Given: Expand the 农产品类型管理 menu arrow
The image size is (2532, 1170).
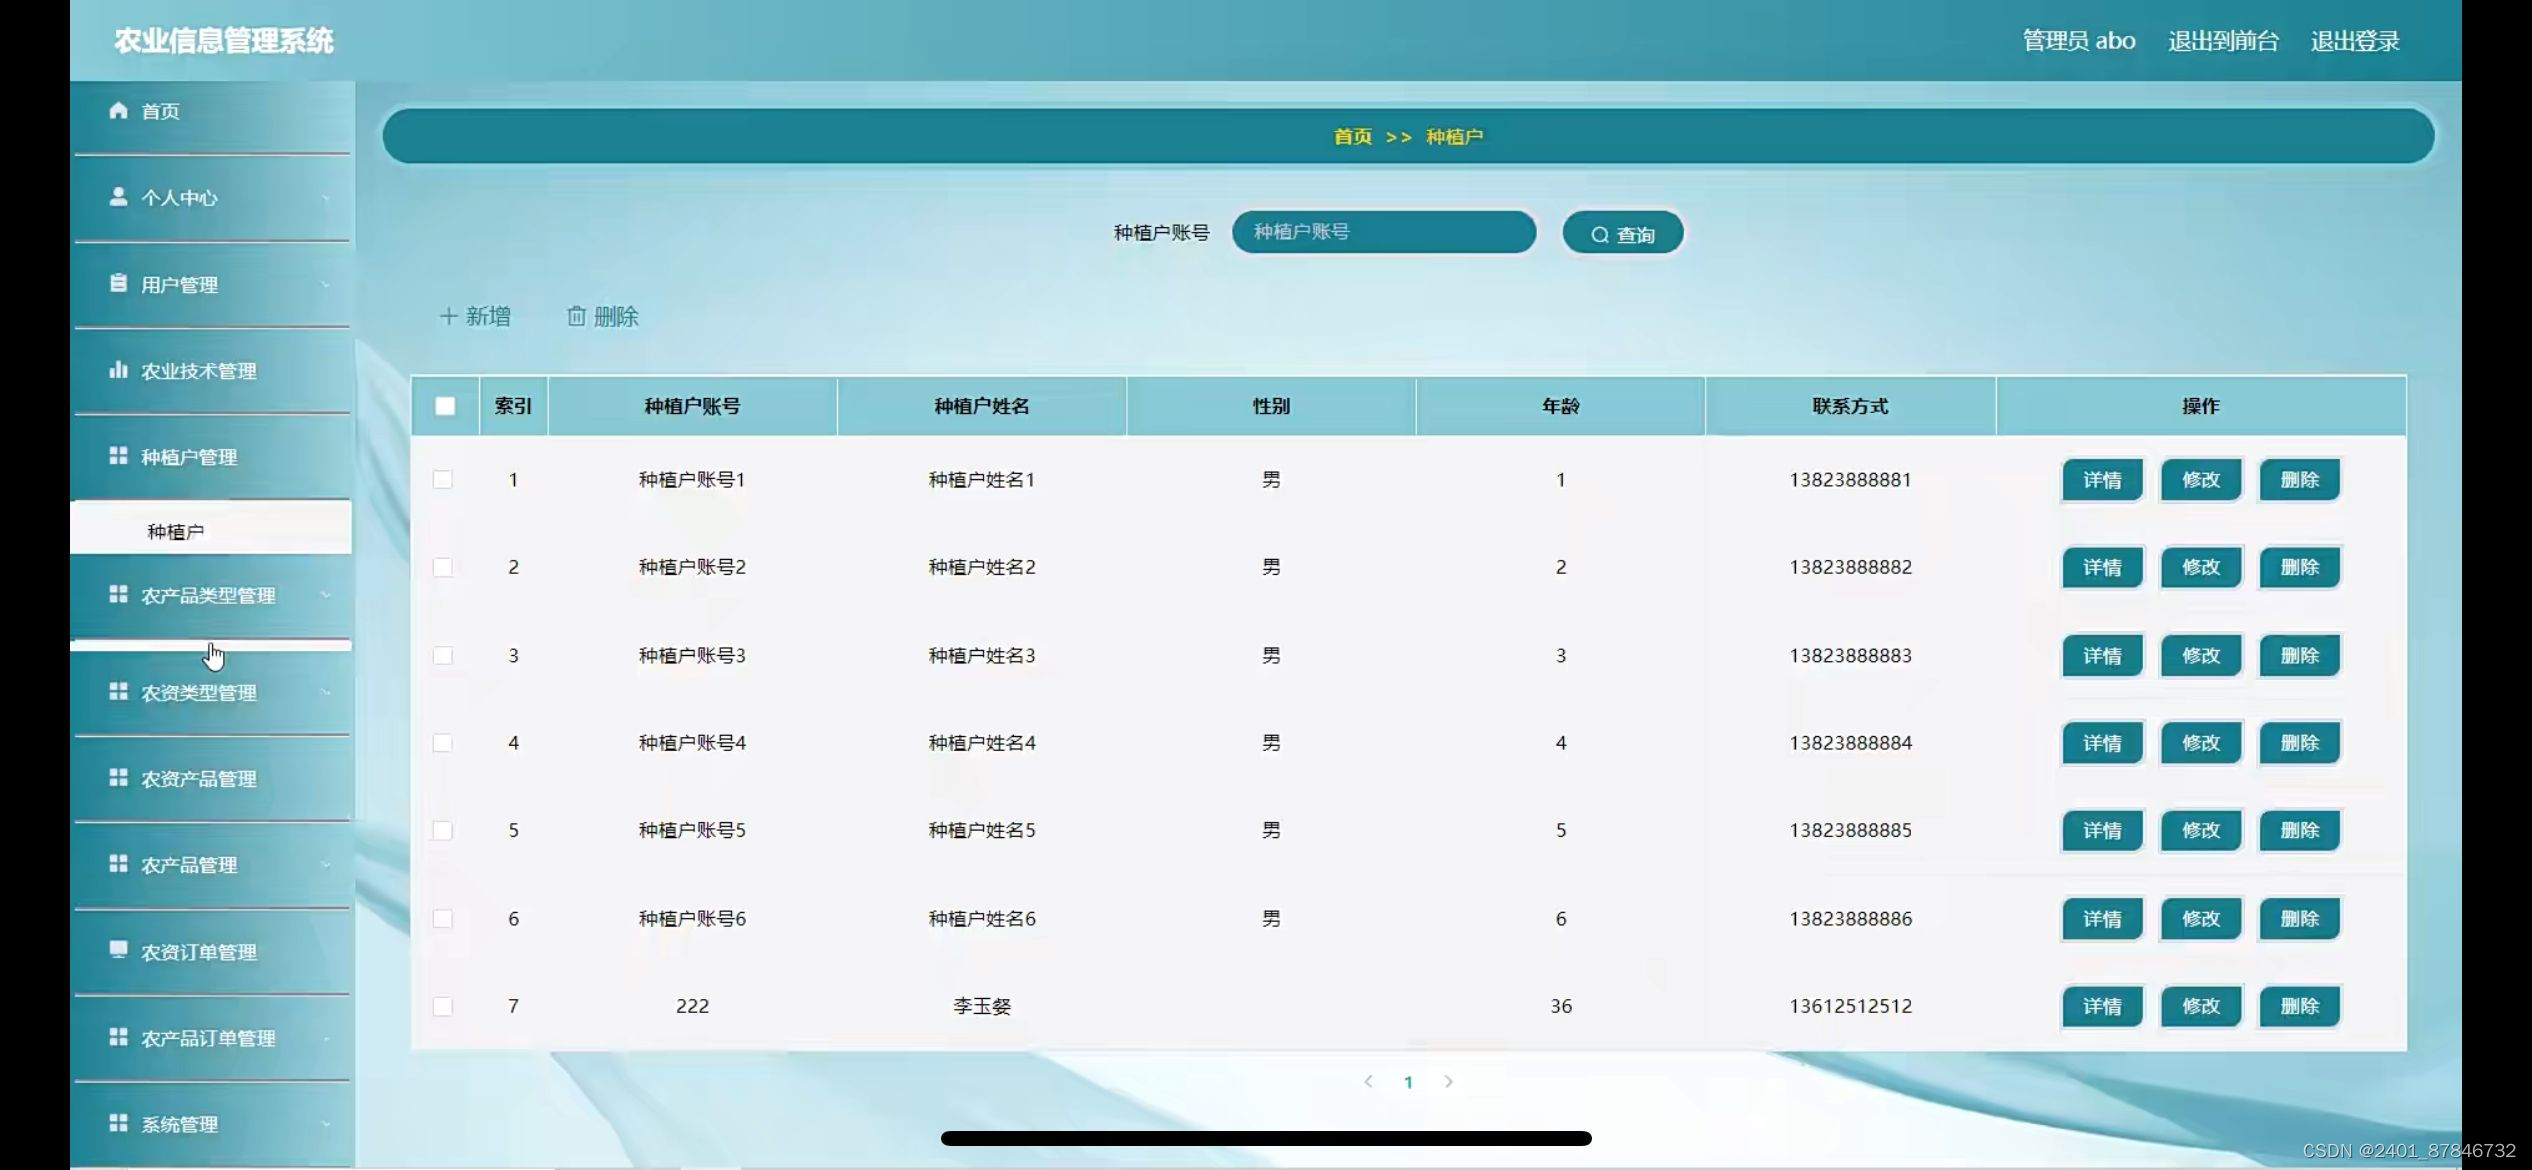Looking at the screenshot, I should click(325, 595).
